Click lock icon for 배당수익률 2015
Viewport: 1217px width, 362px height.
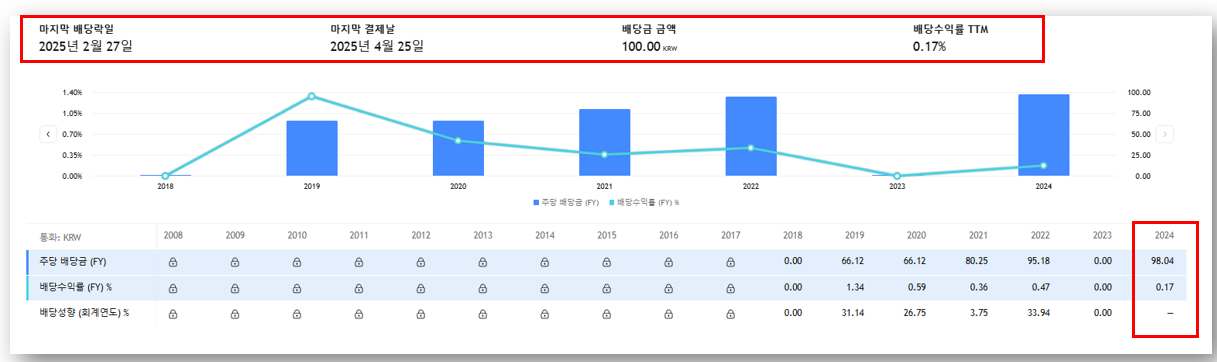pyautogui.click(x=606, y=288)
